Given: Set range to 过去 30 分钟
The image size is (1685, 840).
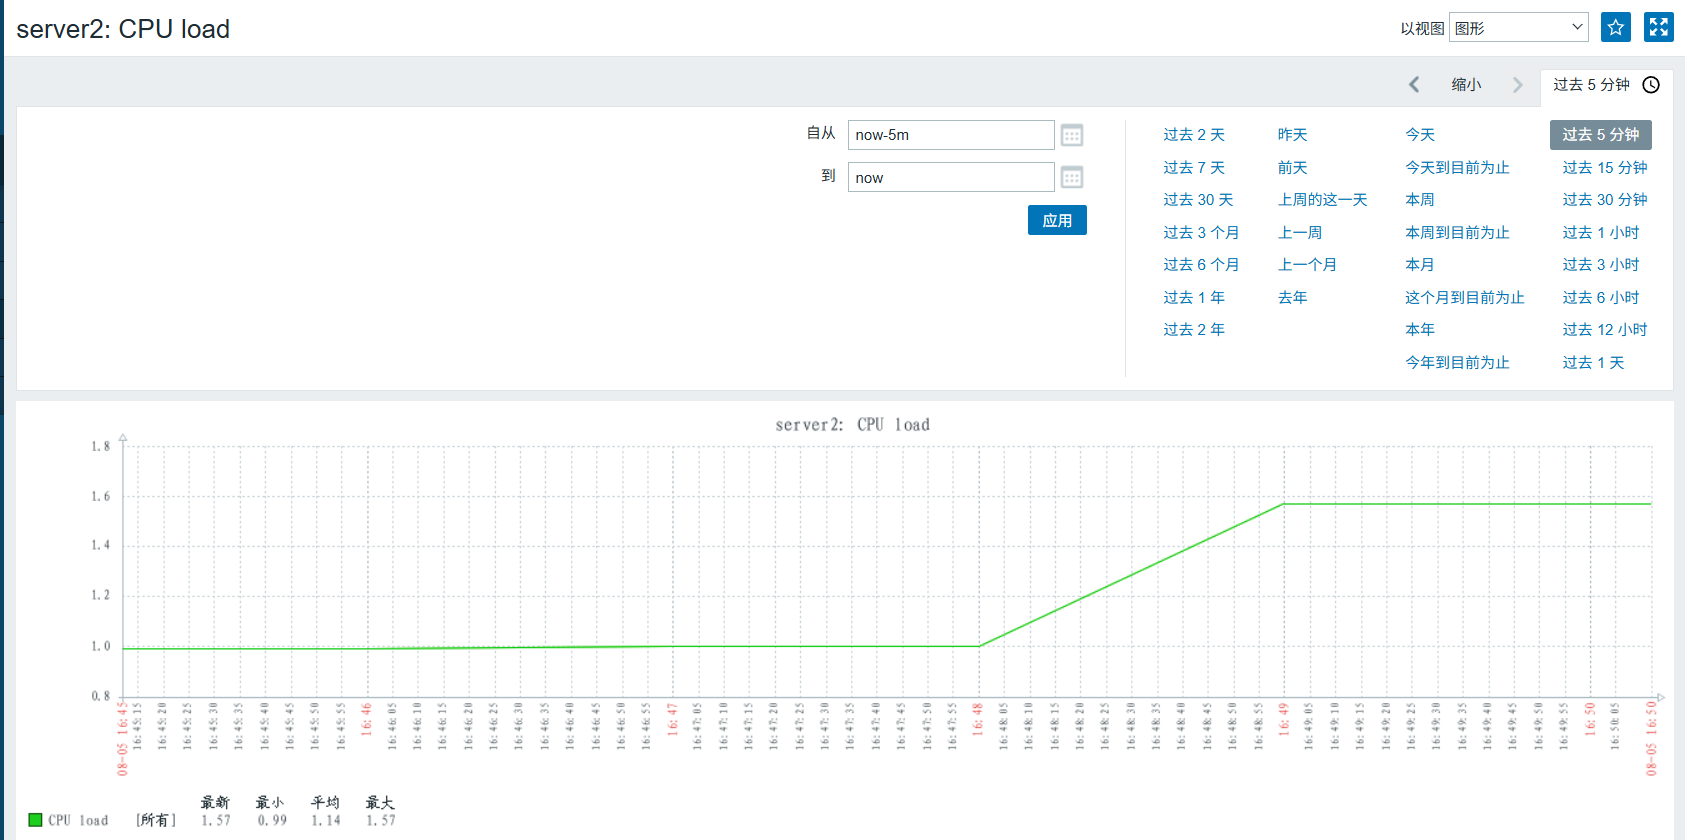Looking at the screenshot, I should [1605, 200].
